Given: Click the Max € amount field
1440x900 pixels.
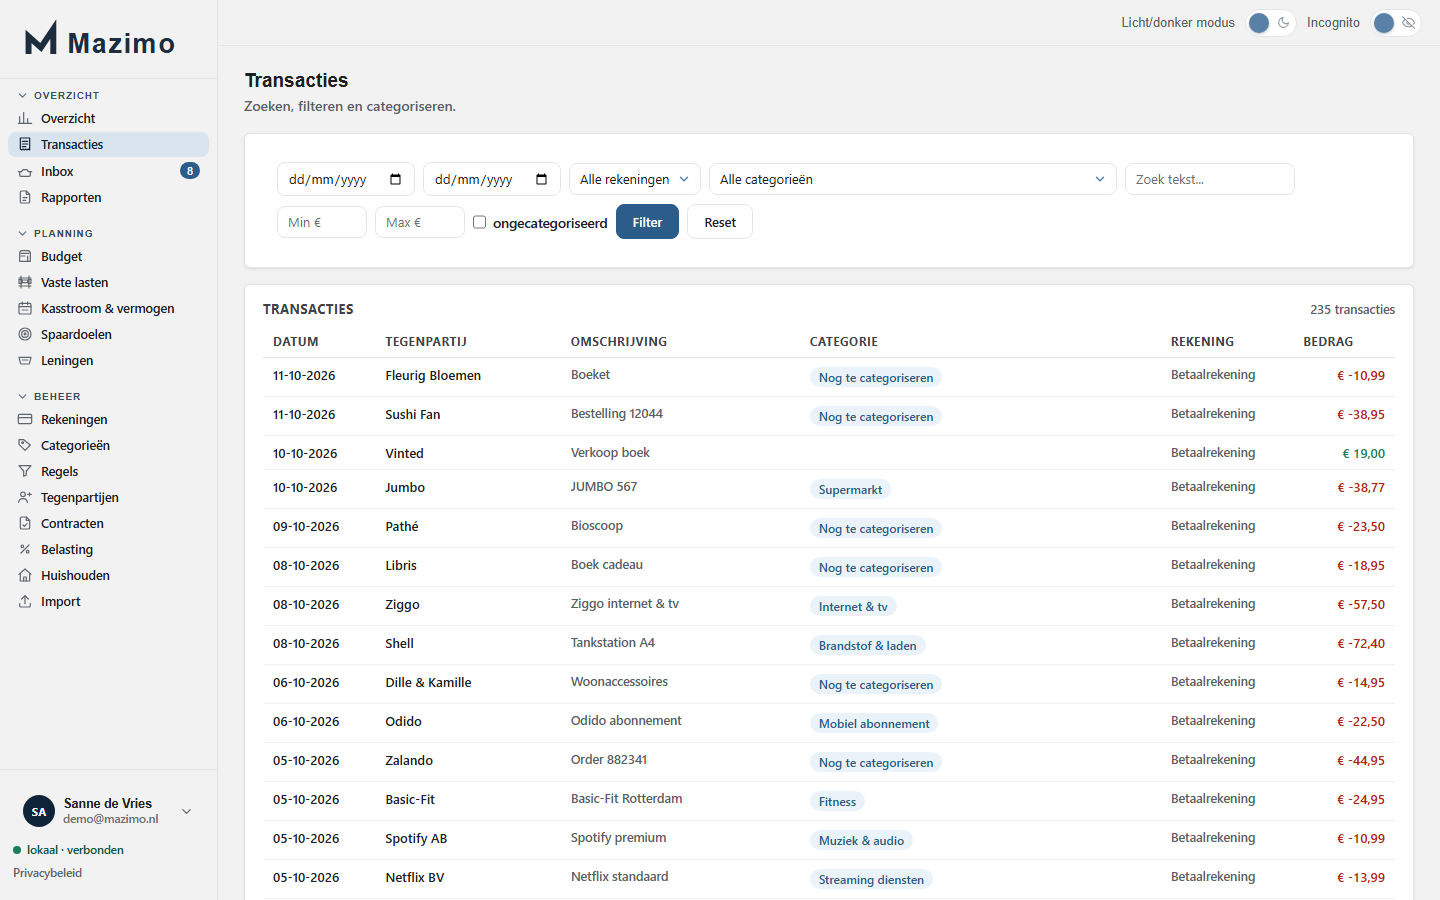Looking at the screenshot, I should tap(420, 222).
